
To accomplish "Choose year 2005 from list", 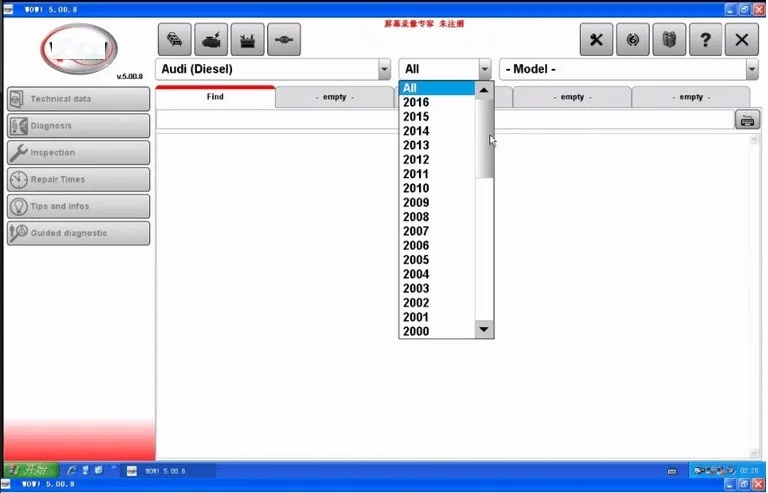I will coord(437,259).
